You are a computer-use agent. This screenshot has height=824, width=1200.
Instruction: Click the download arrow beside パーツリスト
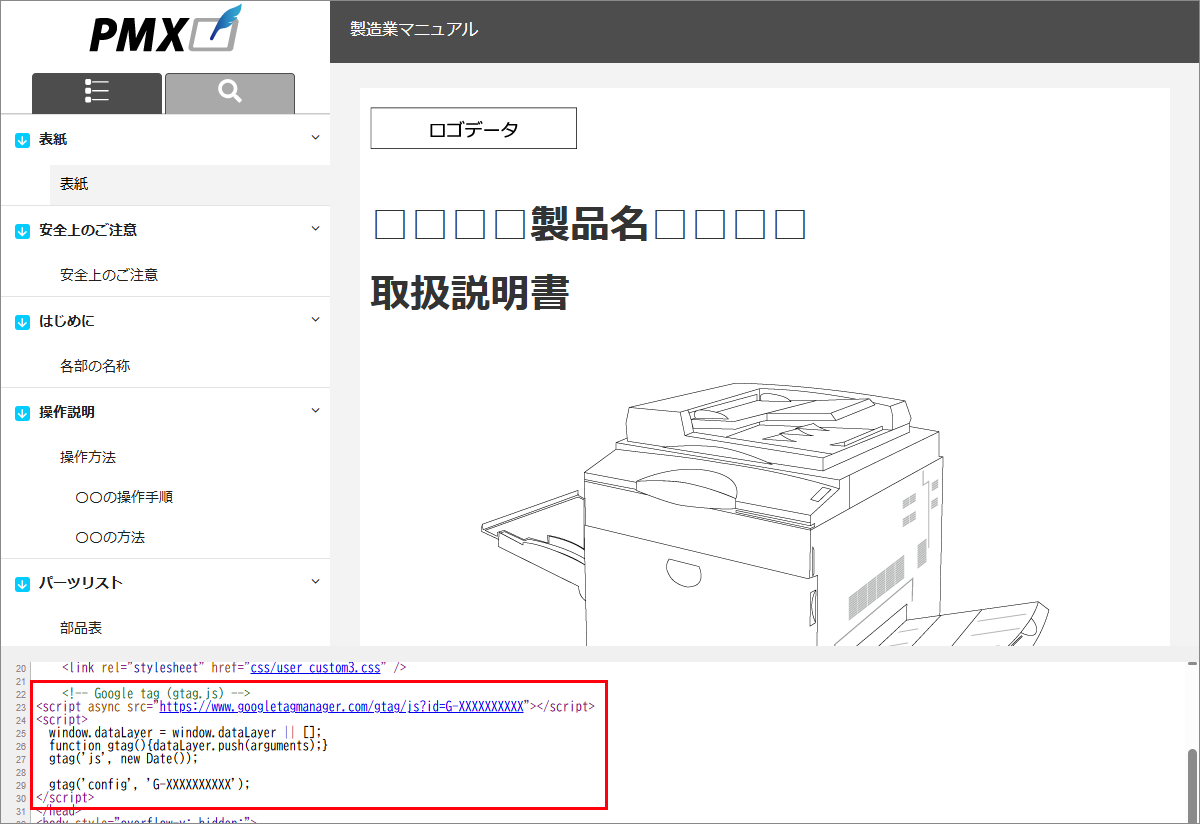pos(20,582)
